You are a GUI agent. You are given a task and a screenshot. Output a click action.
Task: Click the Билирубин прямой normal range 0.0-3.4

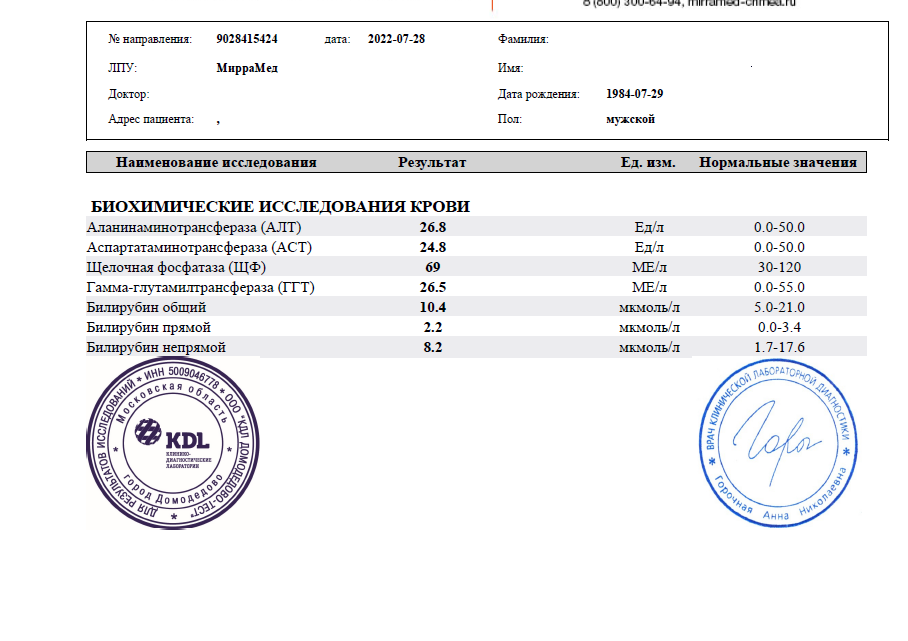point(779,327)
